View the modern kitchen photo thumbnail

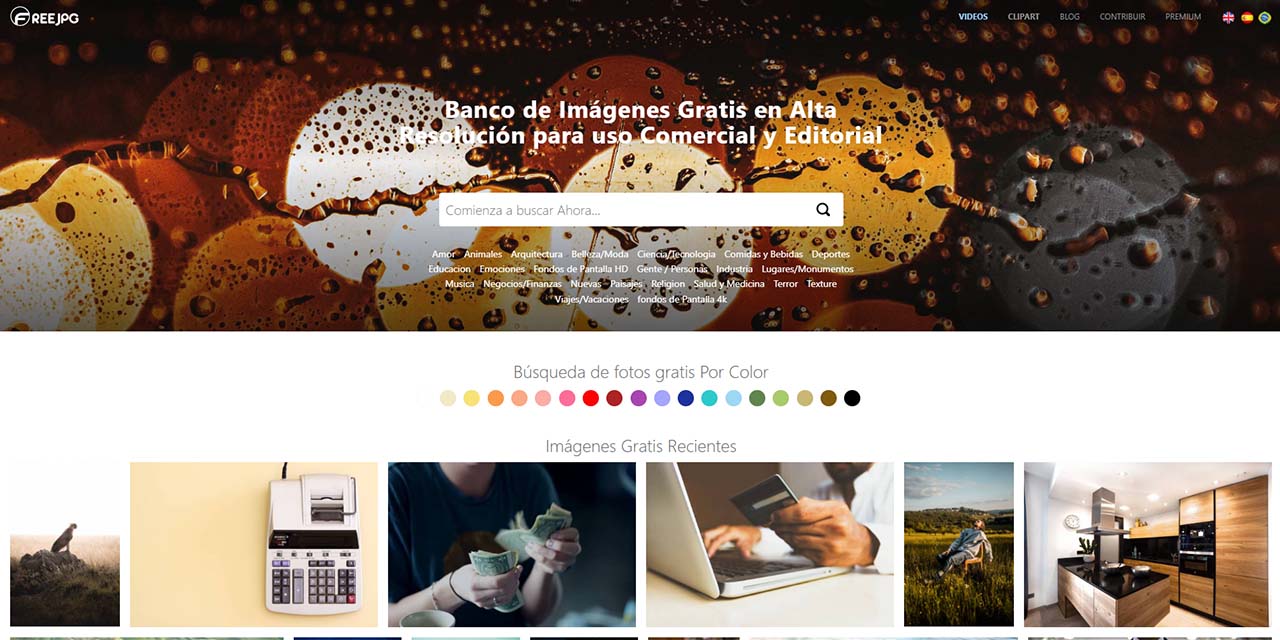1148,544
